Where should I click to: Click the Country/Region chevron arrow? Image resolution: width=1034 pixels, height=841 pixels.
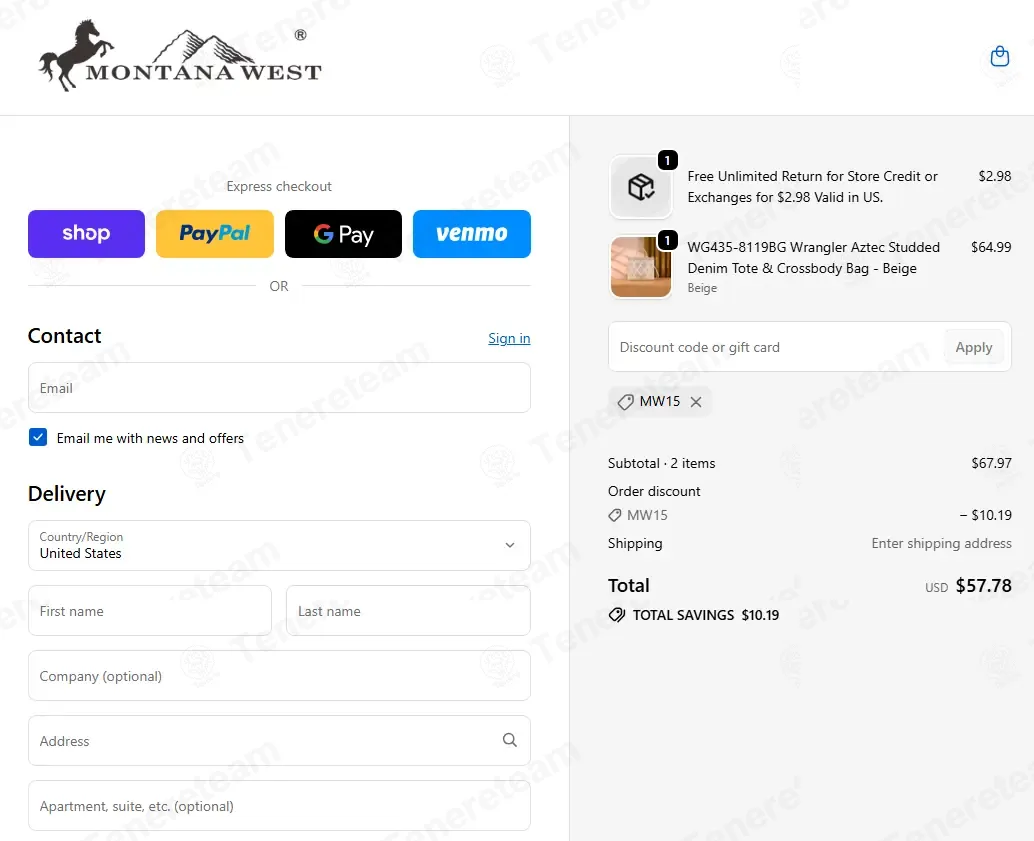coord(510,545)
